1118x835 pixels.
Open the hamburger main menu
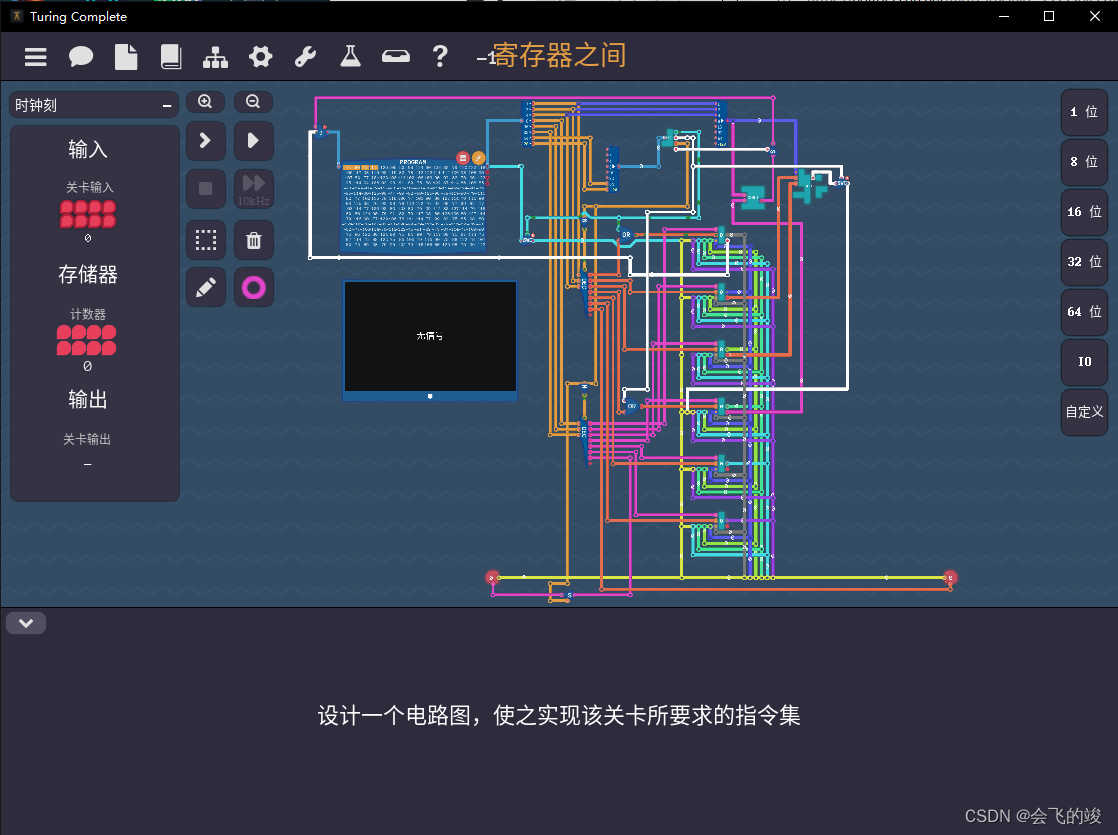coord(35,57)
